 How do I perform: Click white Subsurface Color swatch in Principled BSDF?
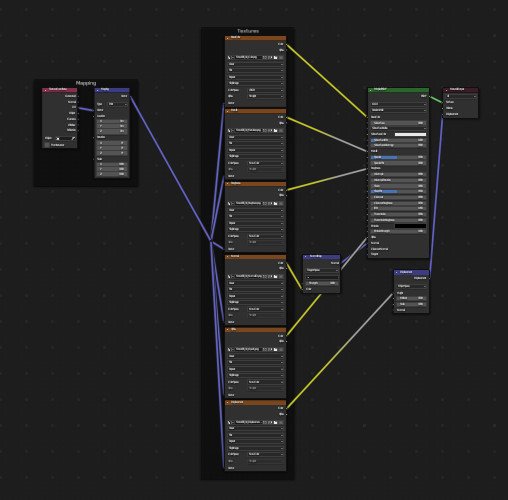[410, 134]
